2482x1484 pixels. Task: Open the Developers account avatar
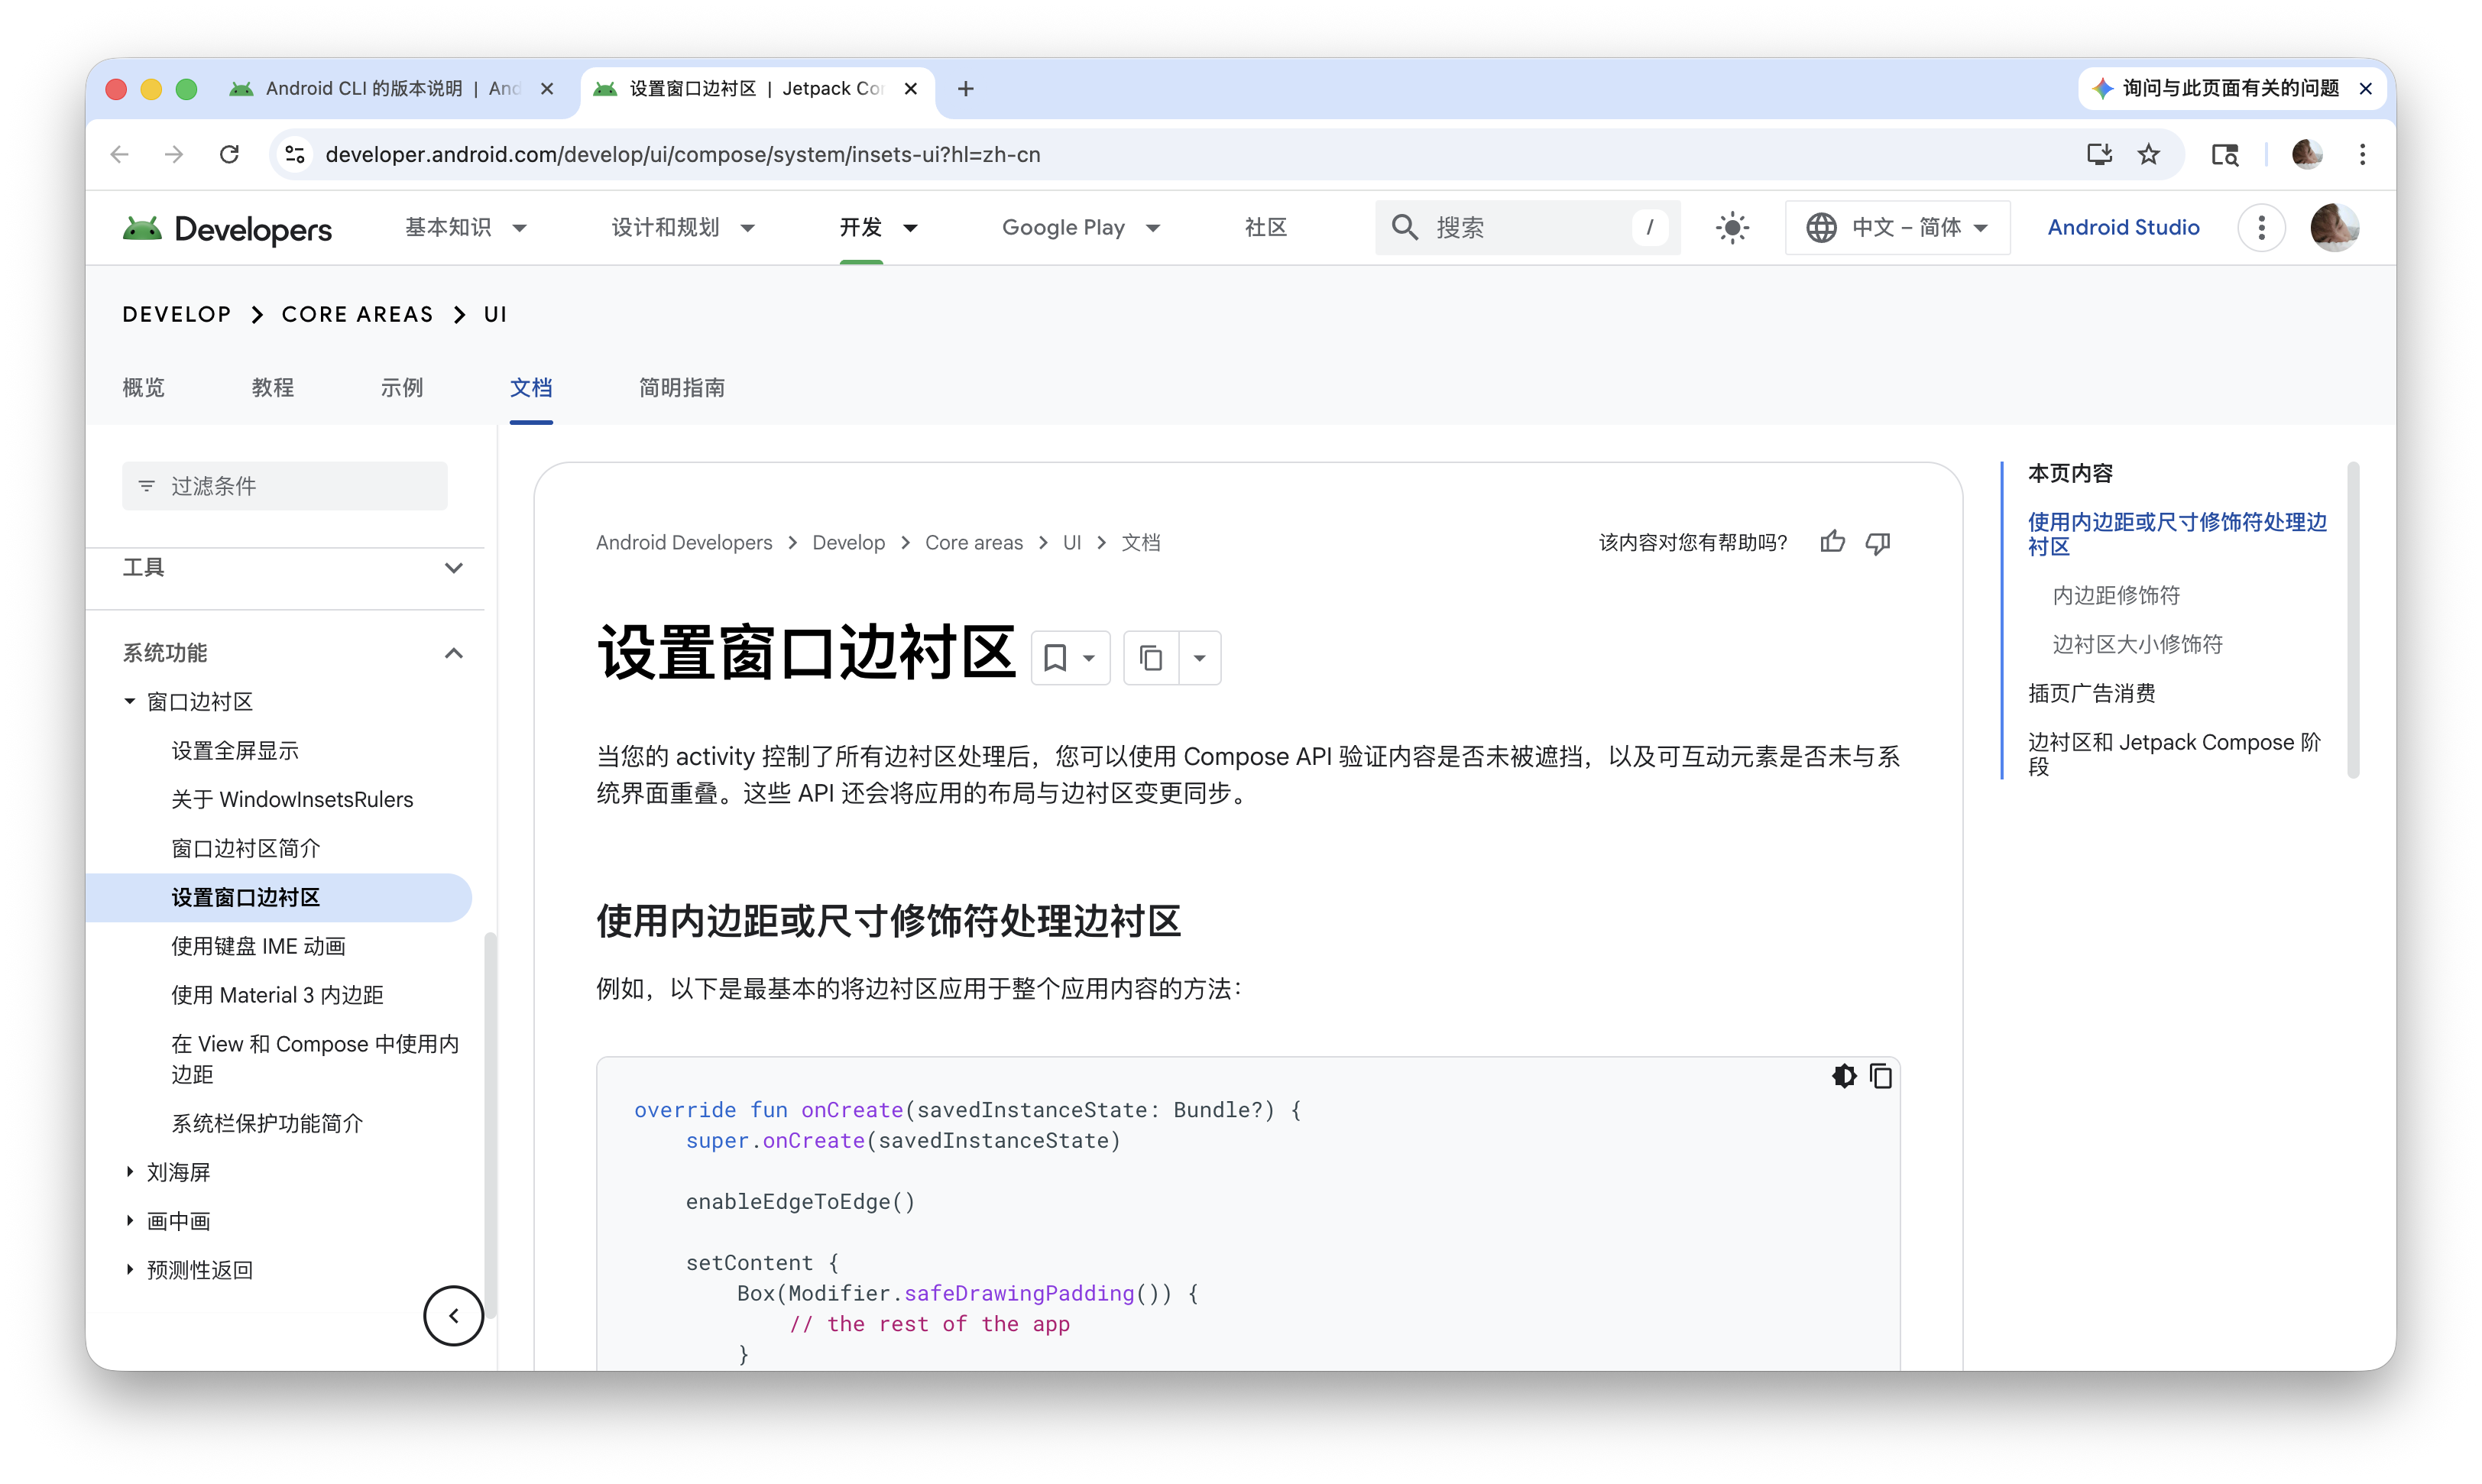[2334, 228]
